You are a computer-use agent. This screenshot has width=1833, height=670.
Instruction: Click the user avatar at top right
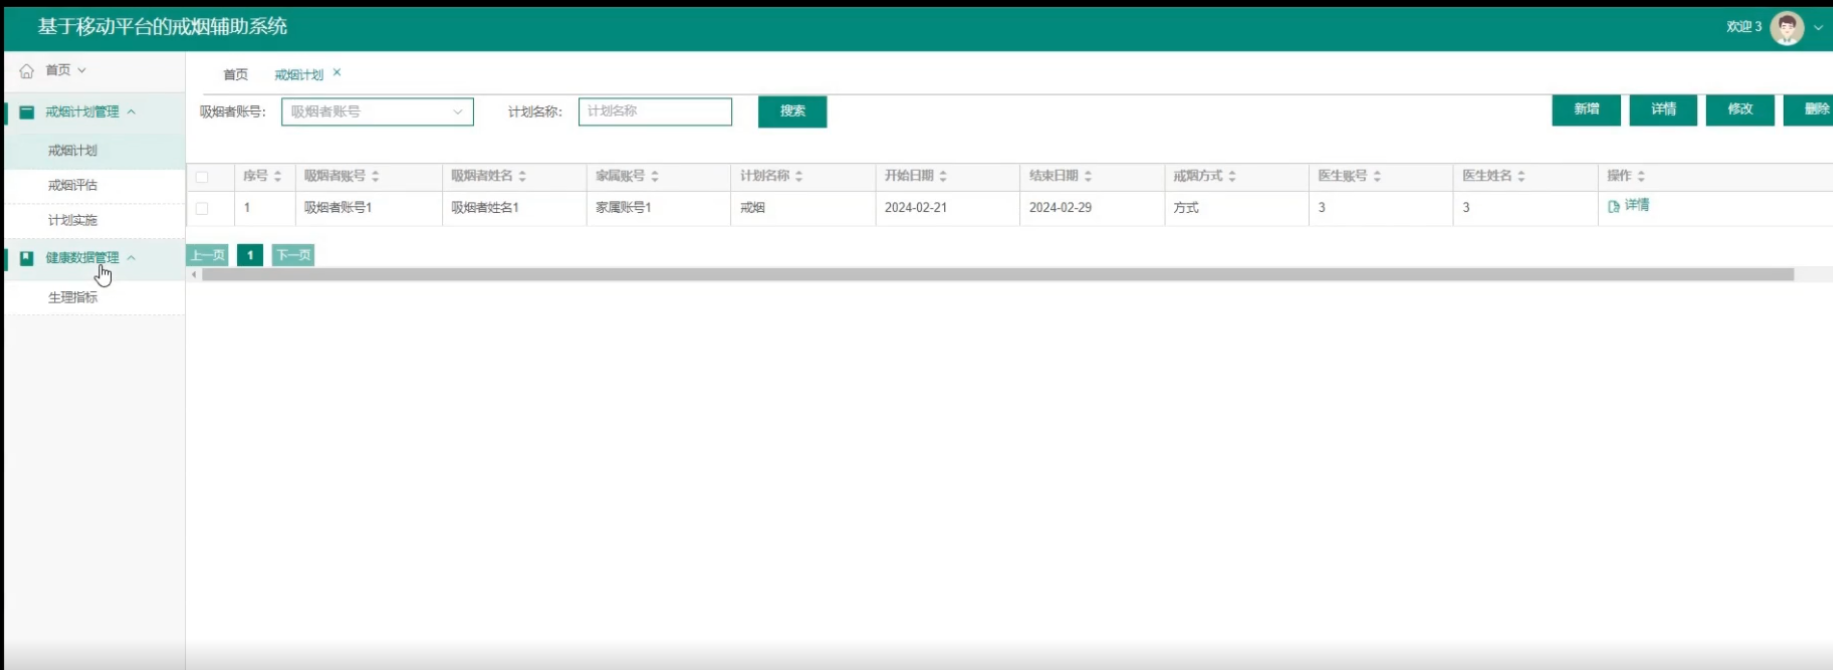click(1786, 28)
